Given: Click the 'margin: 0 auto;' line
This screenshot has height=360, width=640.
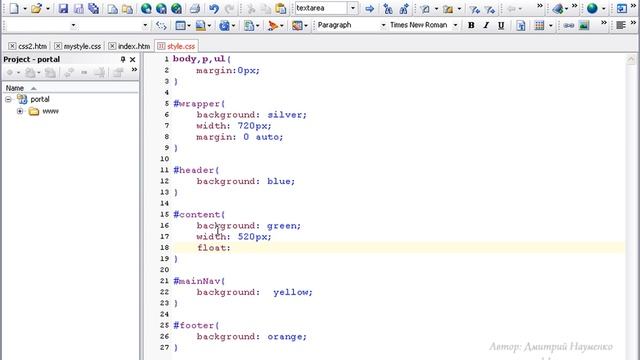Looking at the screenshot, I should coord(240,137).
